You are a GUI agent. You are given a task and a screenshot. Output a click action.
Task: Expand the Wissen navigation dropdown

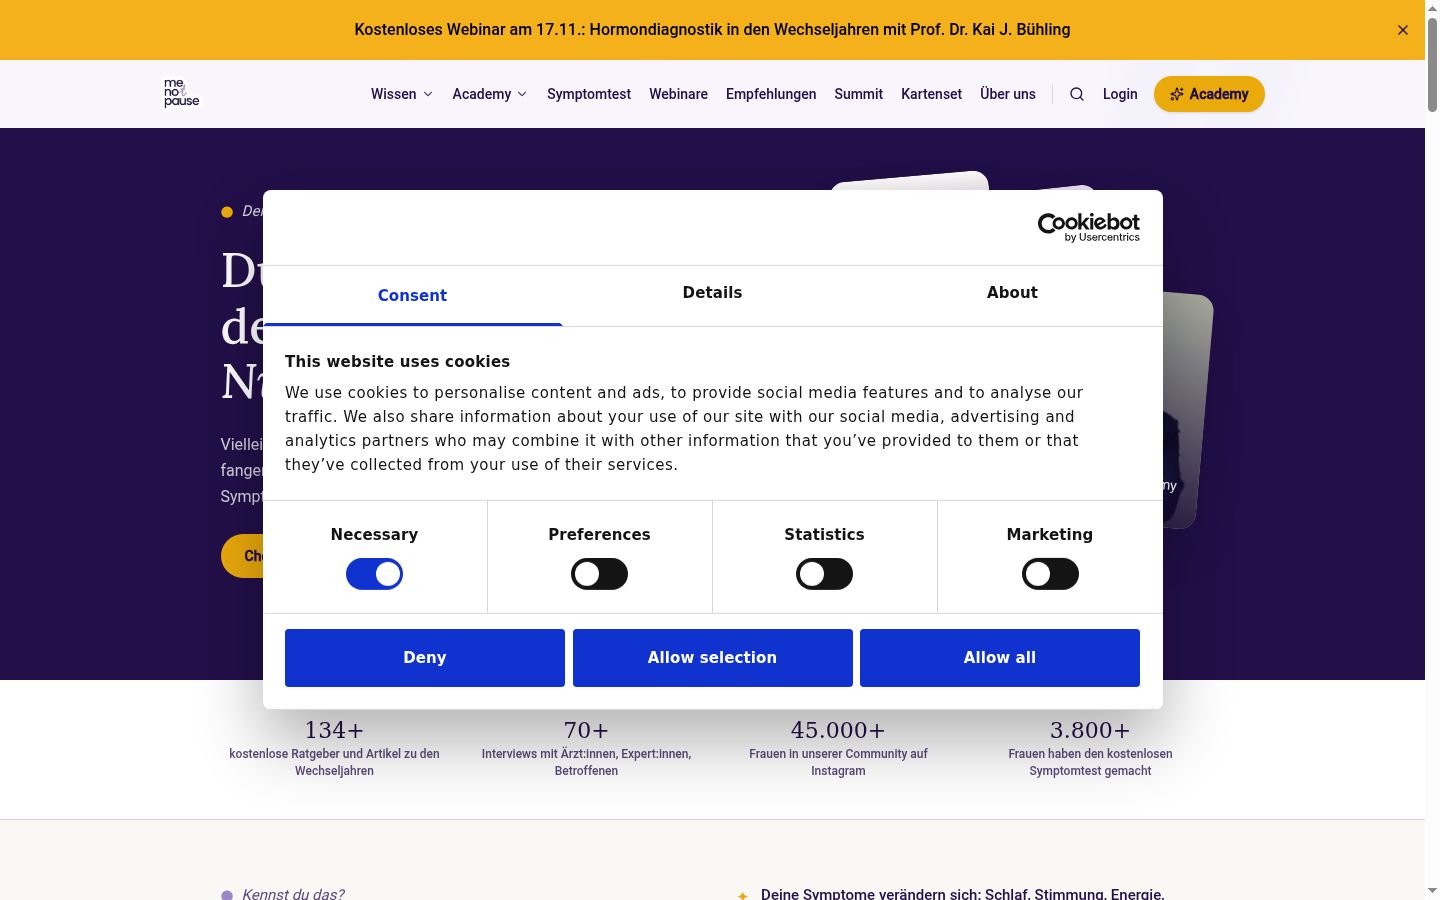[x=402, y=94]
